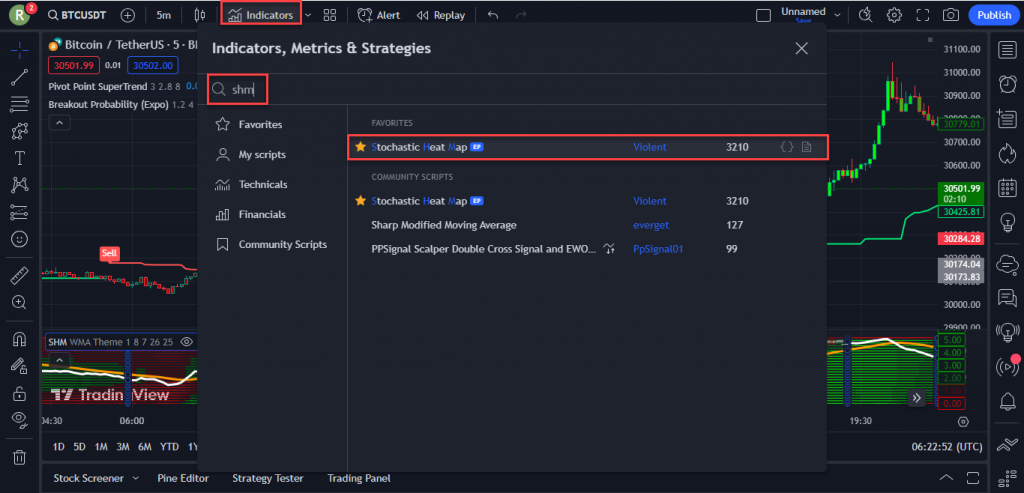The width and height of the screenshot is (1024, 493).
Task: View source code of favorite Stochastic Heat Map
Action: point(787,147)
